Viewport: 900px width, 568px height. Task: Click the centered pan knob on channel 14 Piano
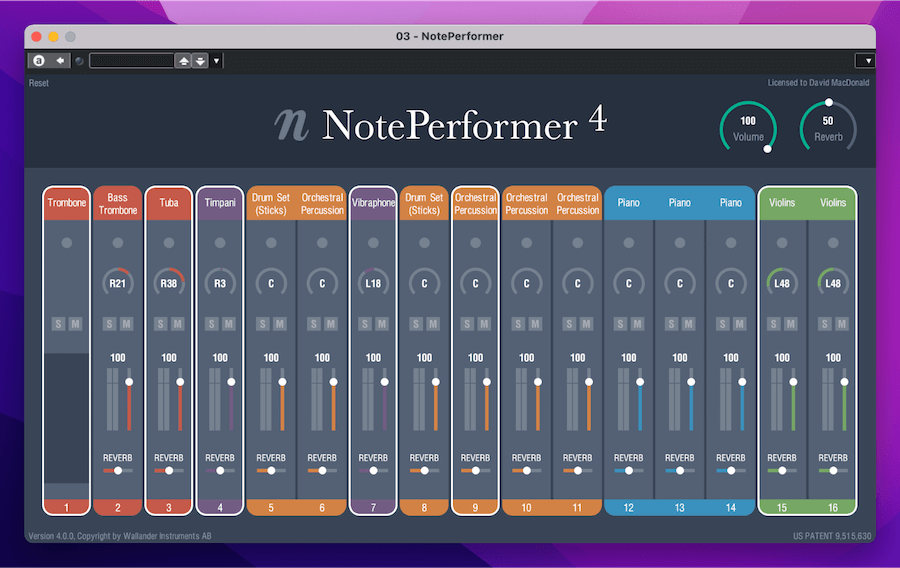pos(731,283)
